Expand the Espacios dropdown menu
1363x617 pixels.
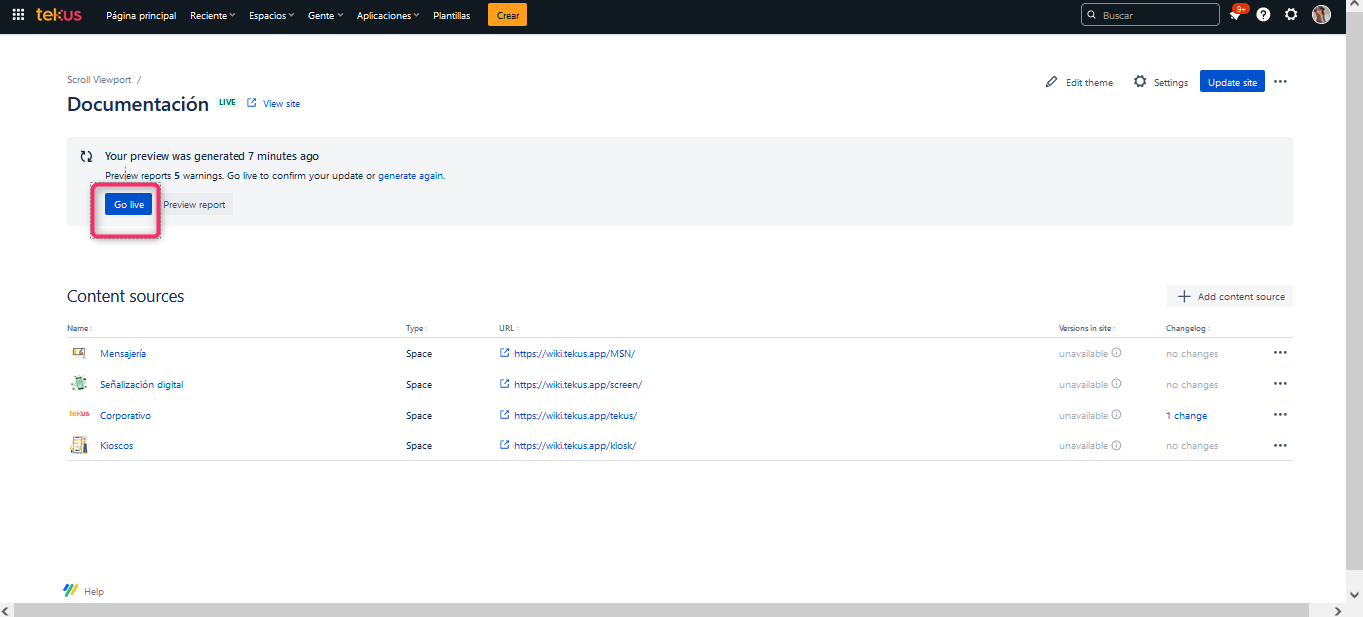click(x=271, y=16)
